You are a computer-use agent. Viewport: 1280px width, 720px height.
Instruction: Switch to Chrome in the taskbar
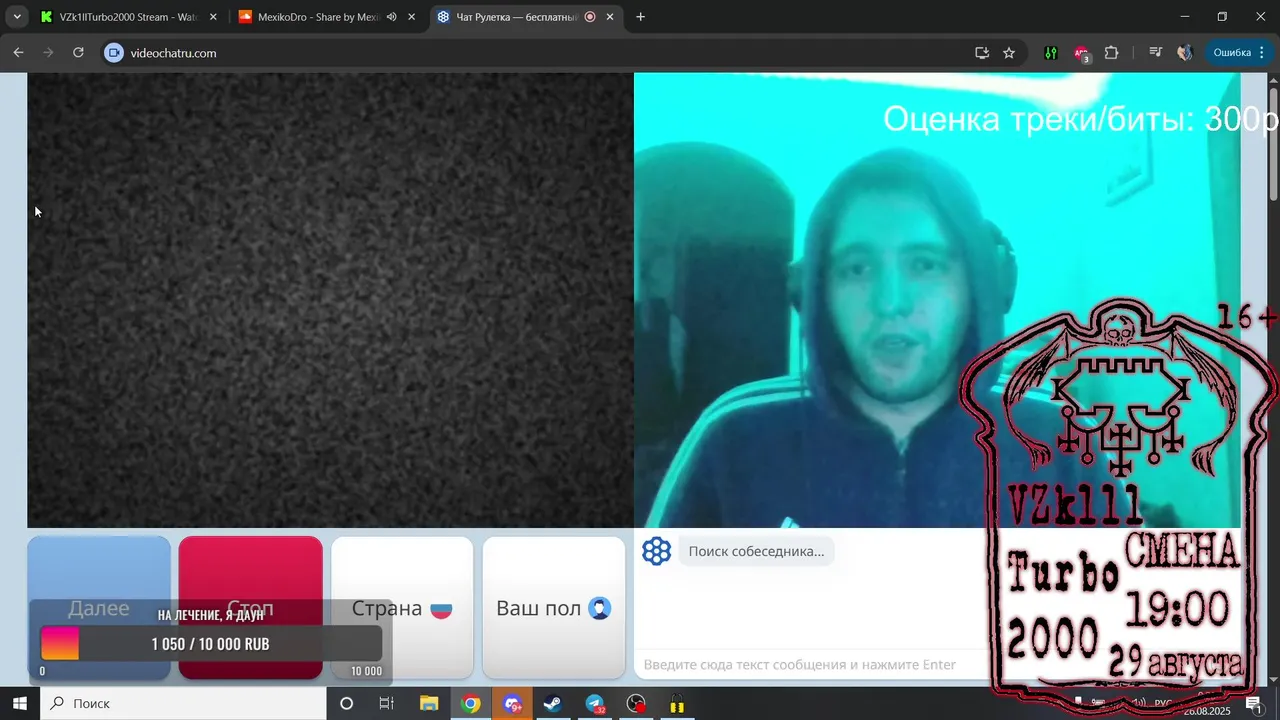470,704
